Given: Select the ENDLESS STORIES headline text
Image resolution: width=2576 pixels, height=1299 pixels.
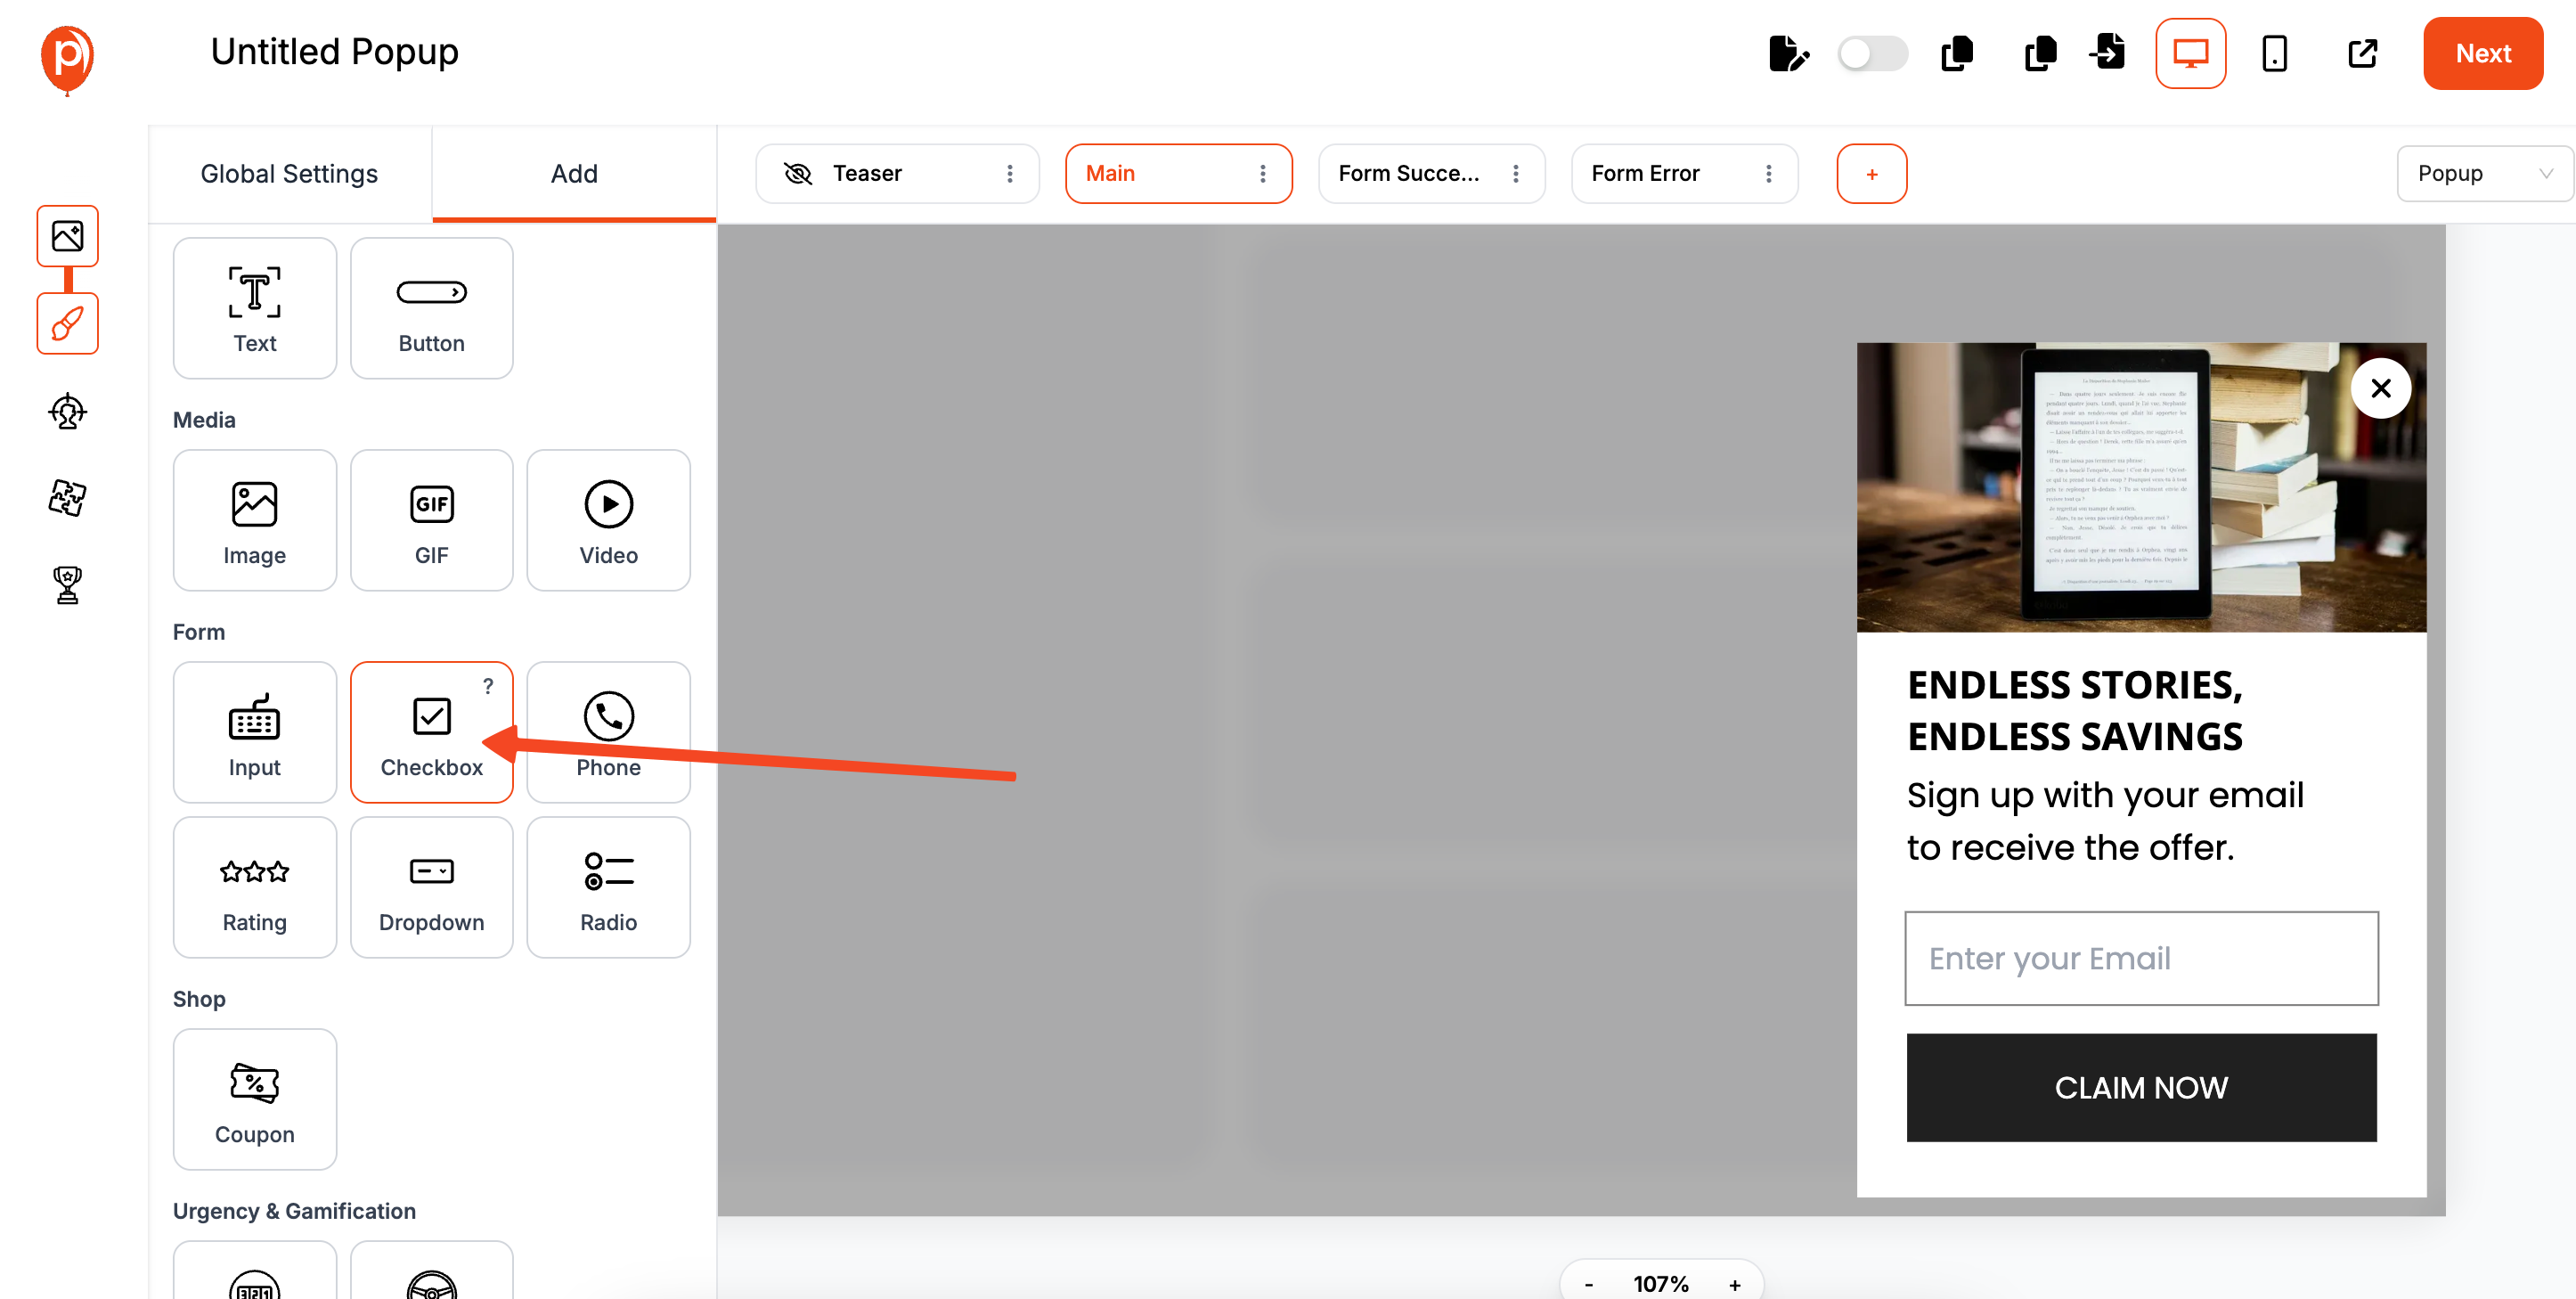Looking at the screenshot, I should [2075, 710].
